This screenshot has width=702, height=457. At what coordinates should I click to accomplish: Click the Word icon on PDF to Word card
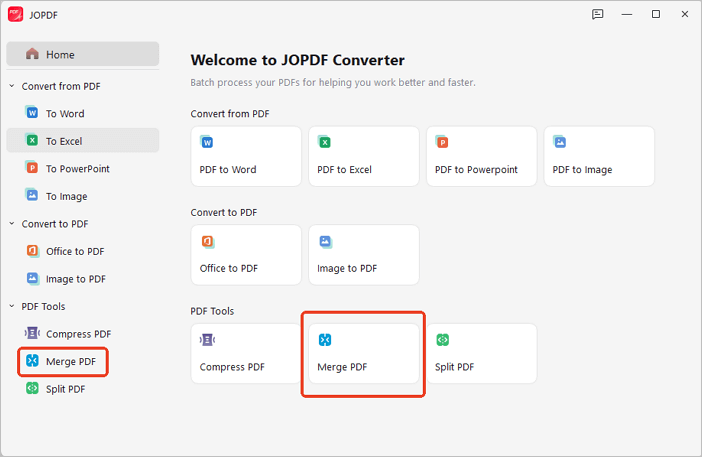pos(206,142)
